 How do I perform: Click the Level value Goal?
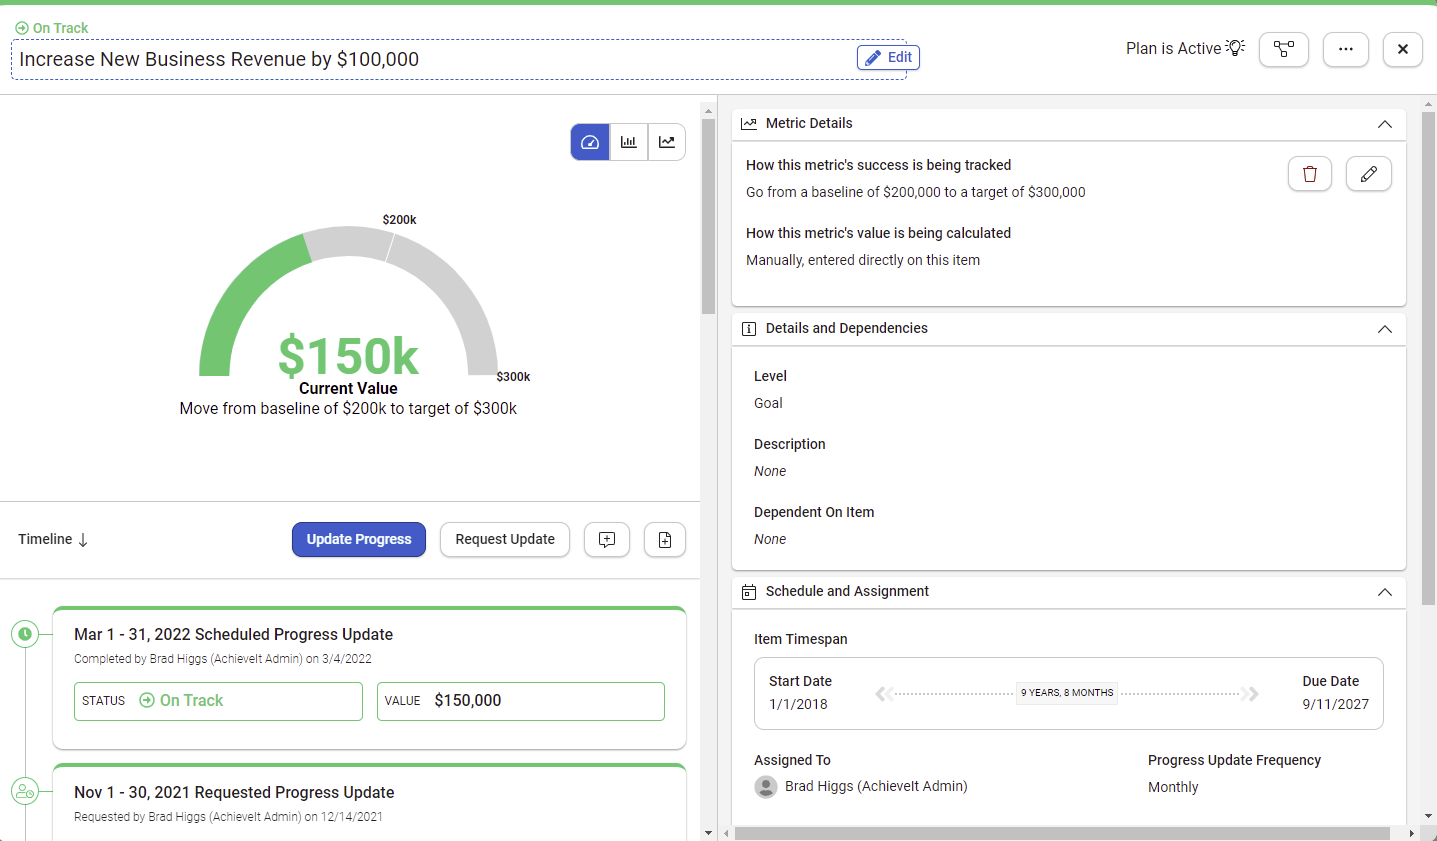pos(768,403)
